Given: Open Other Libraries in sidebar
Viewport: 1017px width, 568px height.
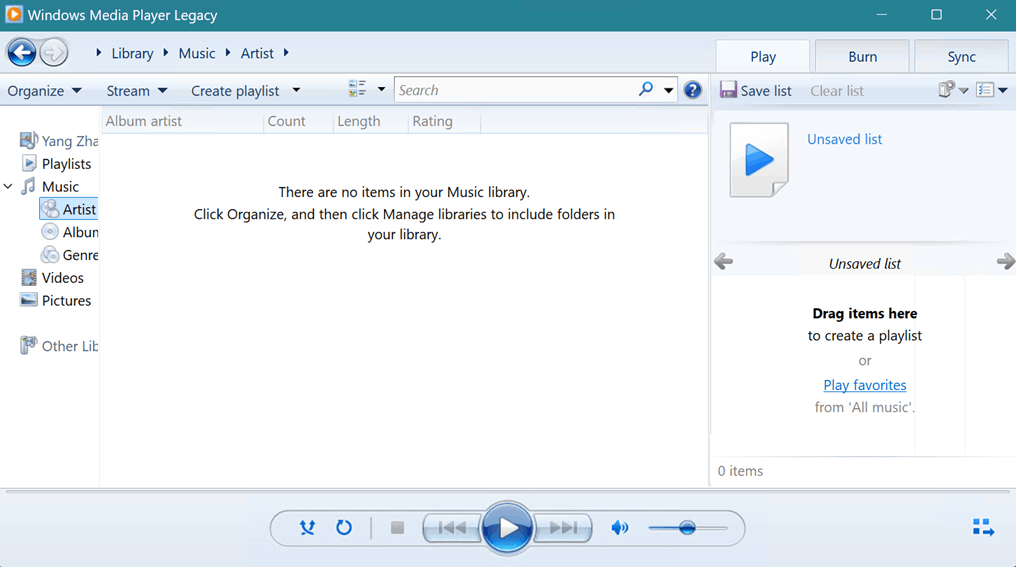Looking at the screenshot, I should [58, 346].
